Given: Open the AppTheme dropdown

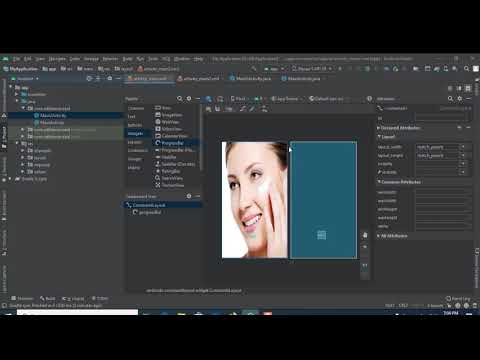Looking at the screenshot, I should 286,99.
